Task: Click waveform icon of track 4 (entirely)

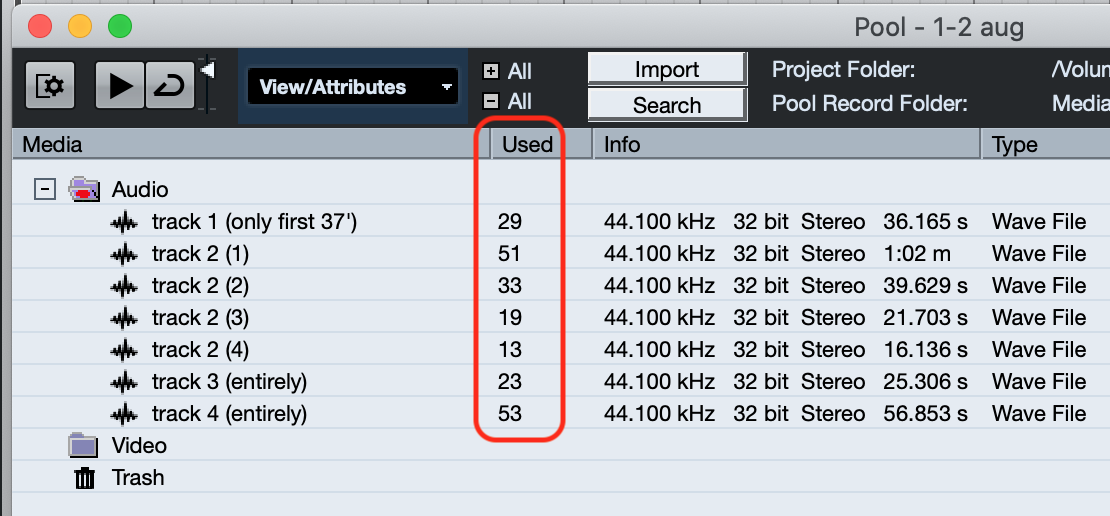Action: 124,414
